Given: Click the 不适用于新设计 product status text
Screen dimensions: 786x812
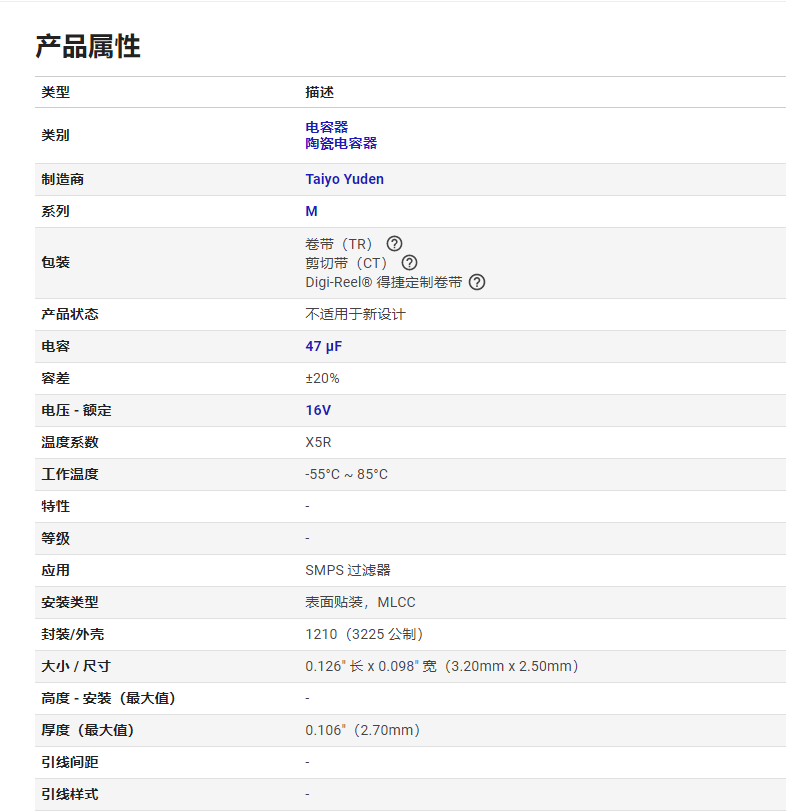Looking at the screenshot, I should tap(355, 314).
